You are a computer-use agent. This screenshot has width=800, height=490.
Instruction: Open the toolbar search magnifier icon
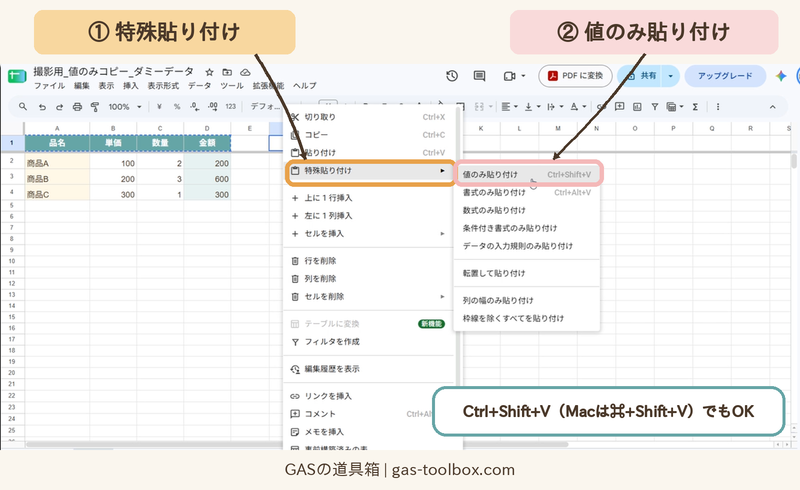(23, 107)
